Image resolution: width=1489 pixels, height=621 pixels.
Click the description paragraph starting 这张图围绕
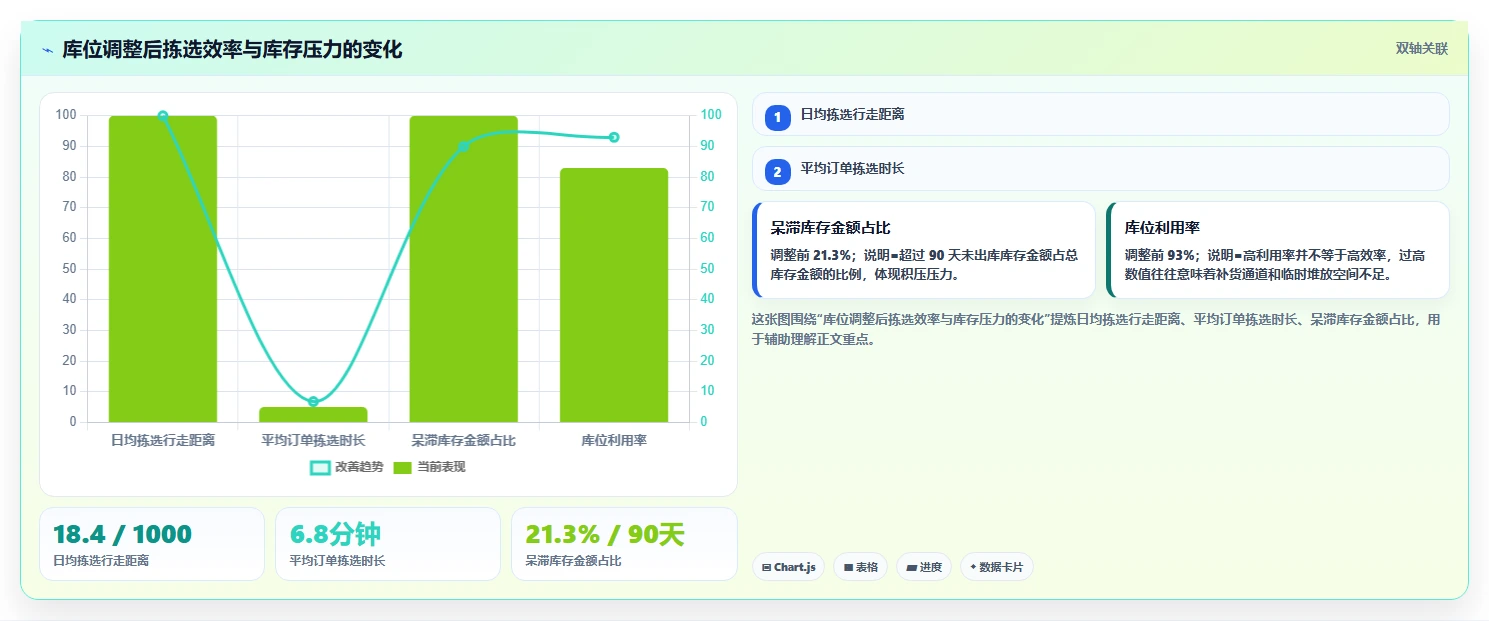(1096, 329)
